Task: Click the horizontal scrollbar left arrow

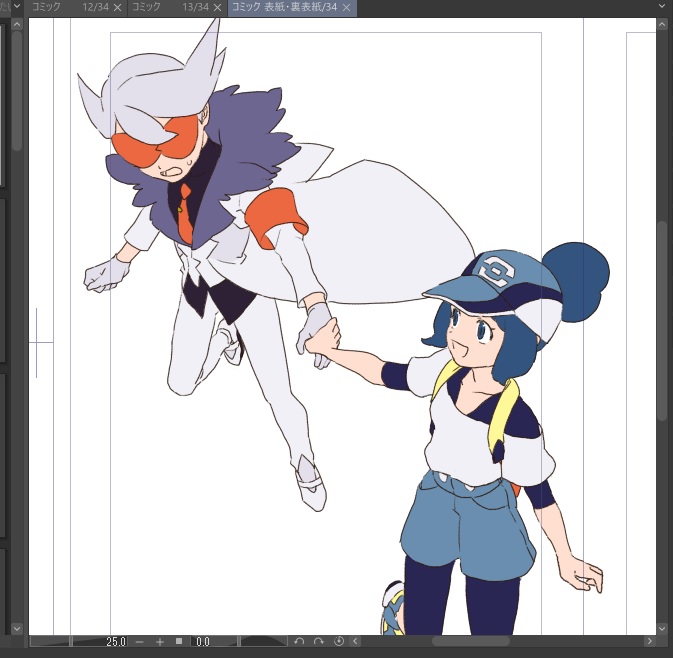Action: click(355, 641)
